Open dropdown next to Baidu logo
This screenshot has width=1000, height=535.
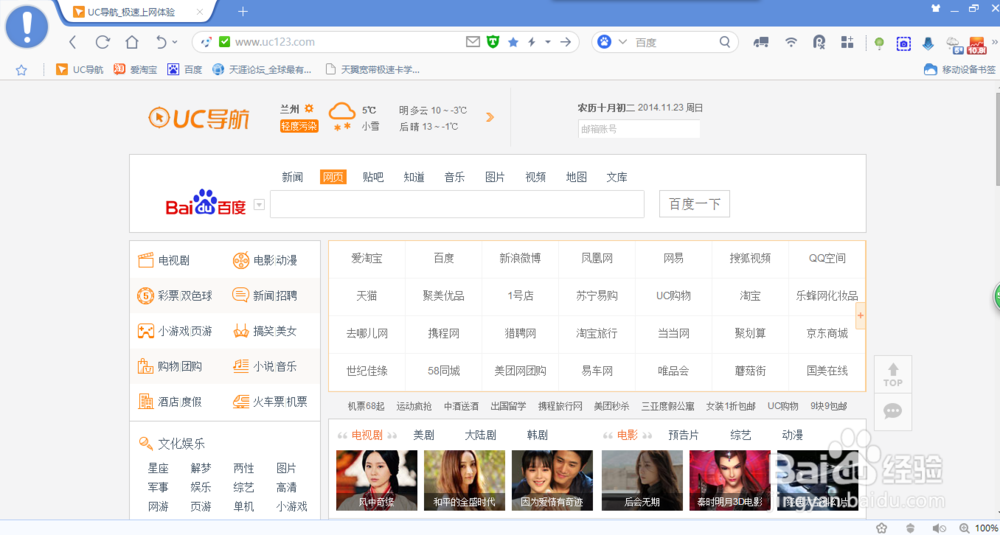click(x=259, y=205)
